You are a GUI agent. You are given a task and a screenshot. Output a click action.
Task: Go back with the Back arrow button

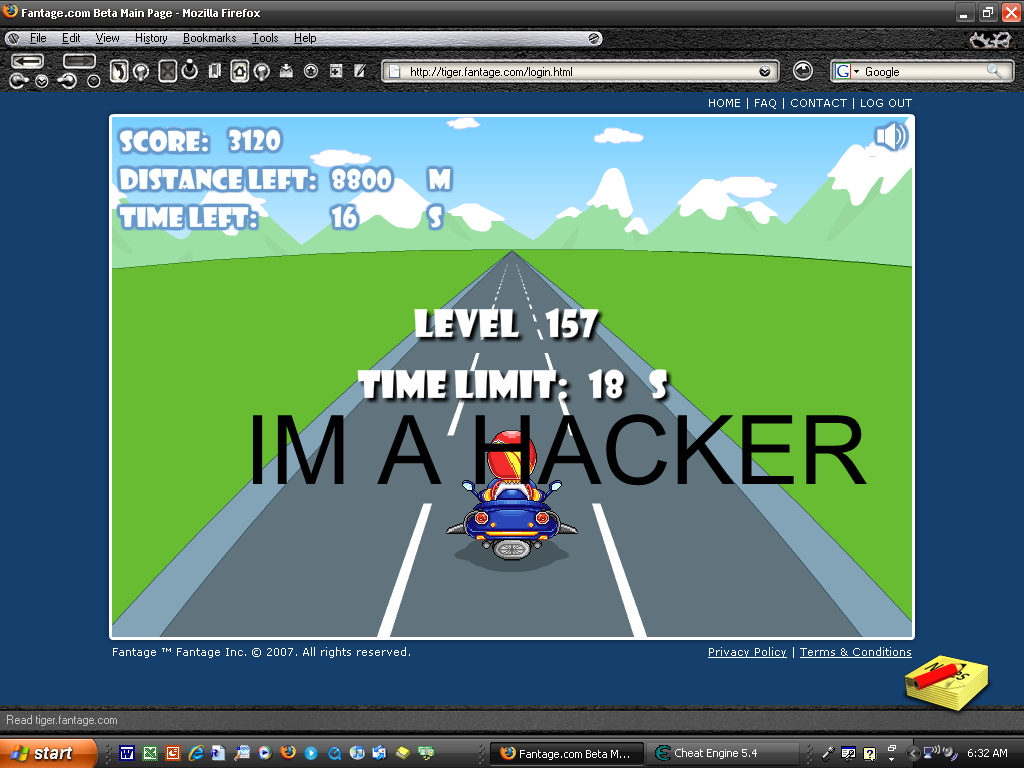pyautogui.click(x=27, y=61)
